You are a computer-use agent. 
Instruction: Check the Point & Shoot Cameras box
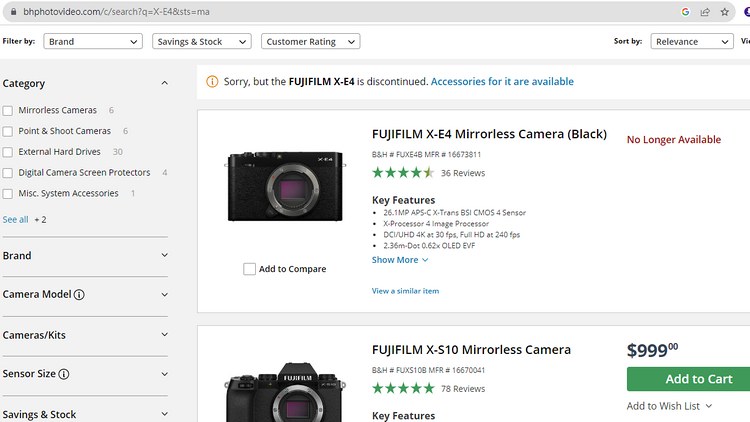click(8, 131)
